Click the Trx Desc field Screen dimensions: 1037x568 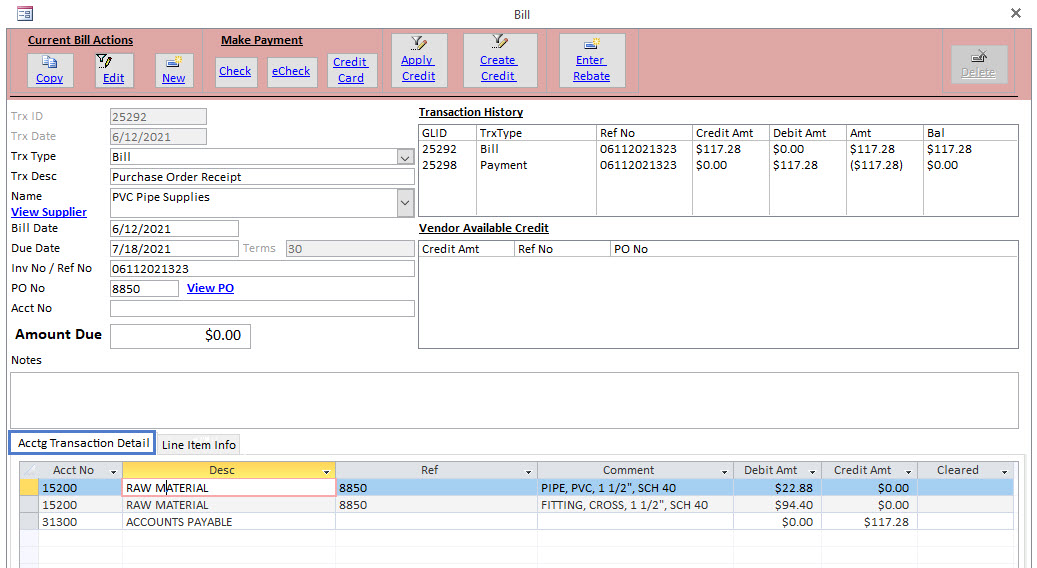[262, 177]
